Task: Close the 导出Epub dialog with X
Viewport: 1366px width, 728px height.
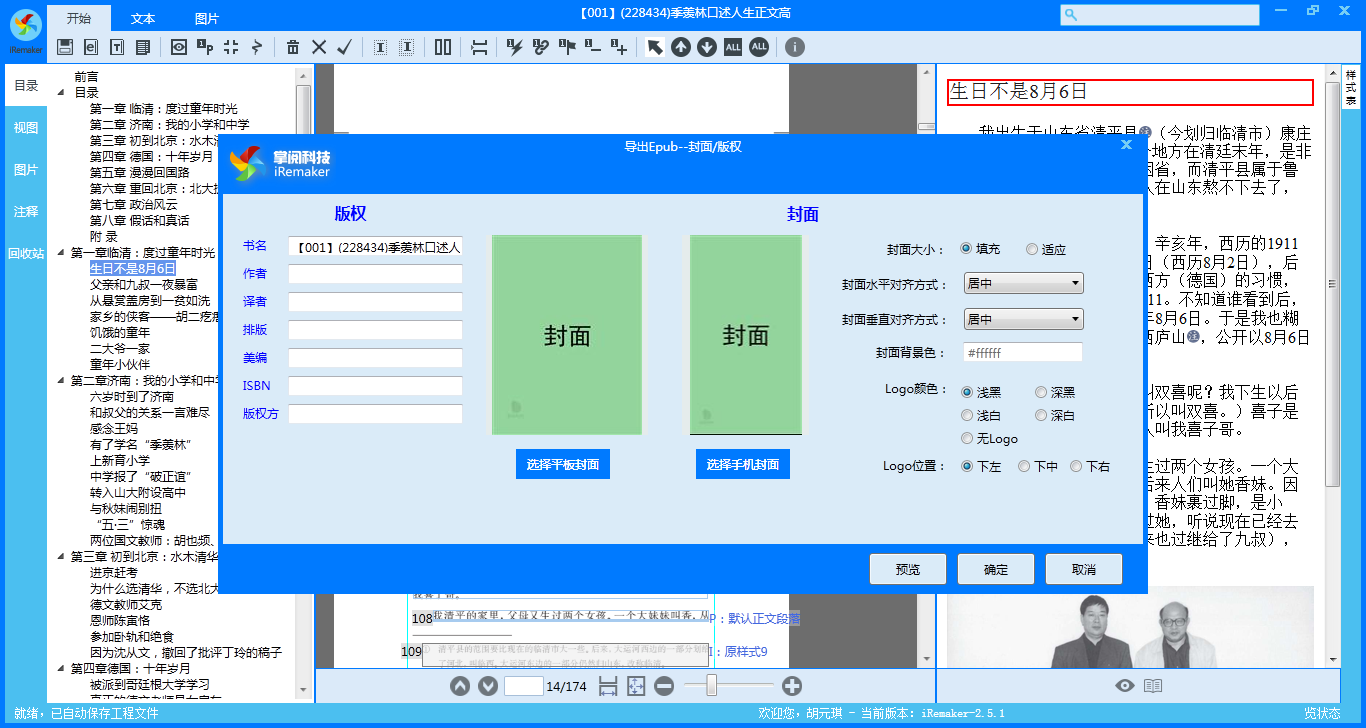Action: coord(1127,145)
